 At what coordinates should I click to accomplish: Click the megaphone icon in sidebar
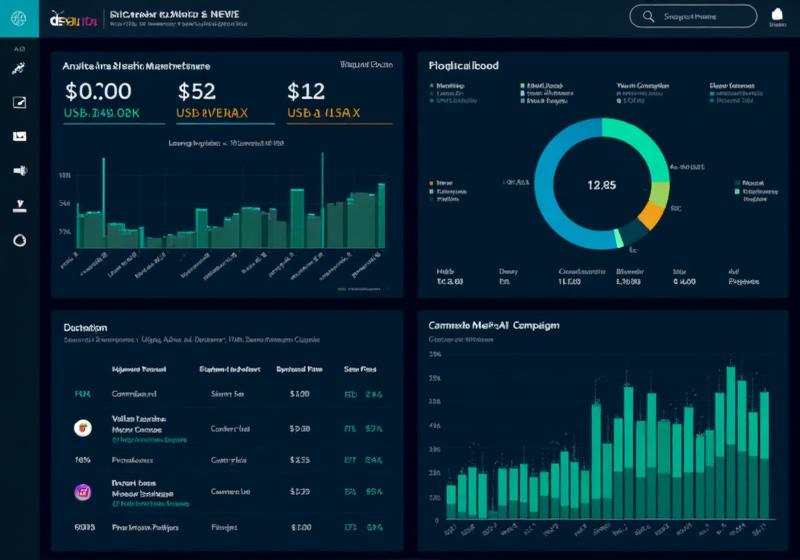tap(19, 170)
